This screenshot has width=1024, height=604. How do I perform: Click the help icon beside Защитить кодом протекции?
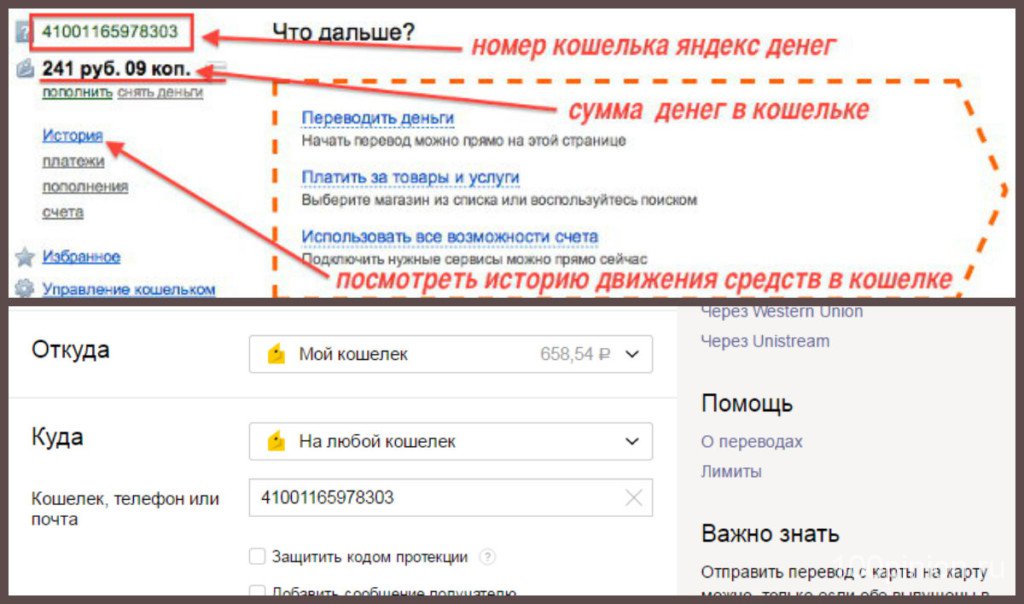[487, 557]
